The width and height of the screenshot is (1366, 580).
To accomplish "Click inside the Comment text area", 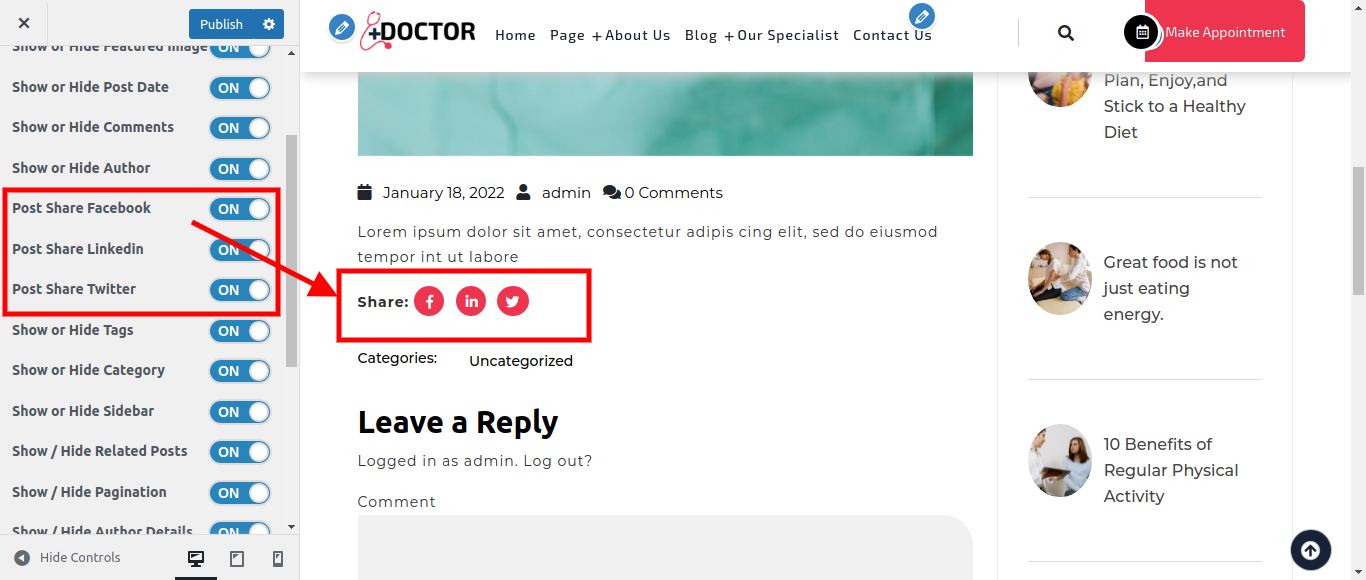I will coord(665,547).
